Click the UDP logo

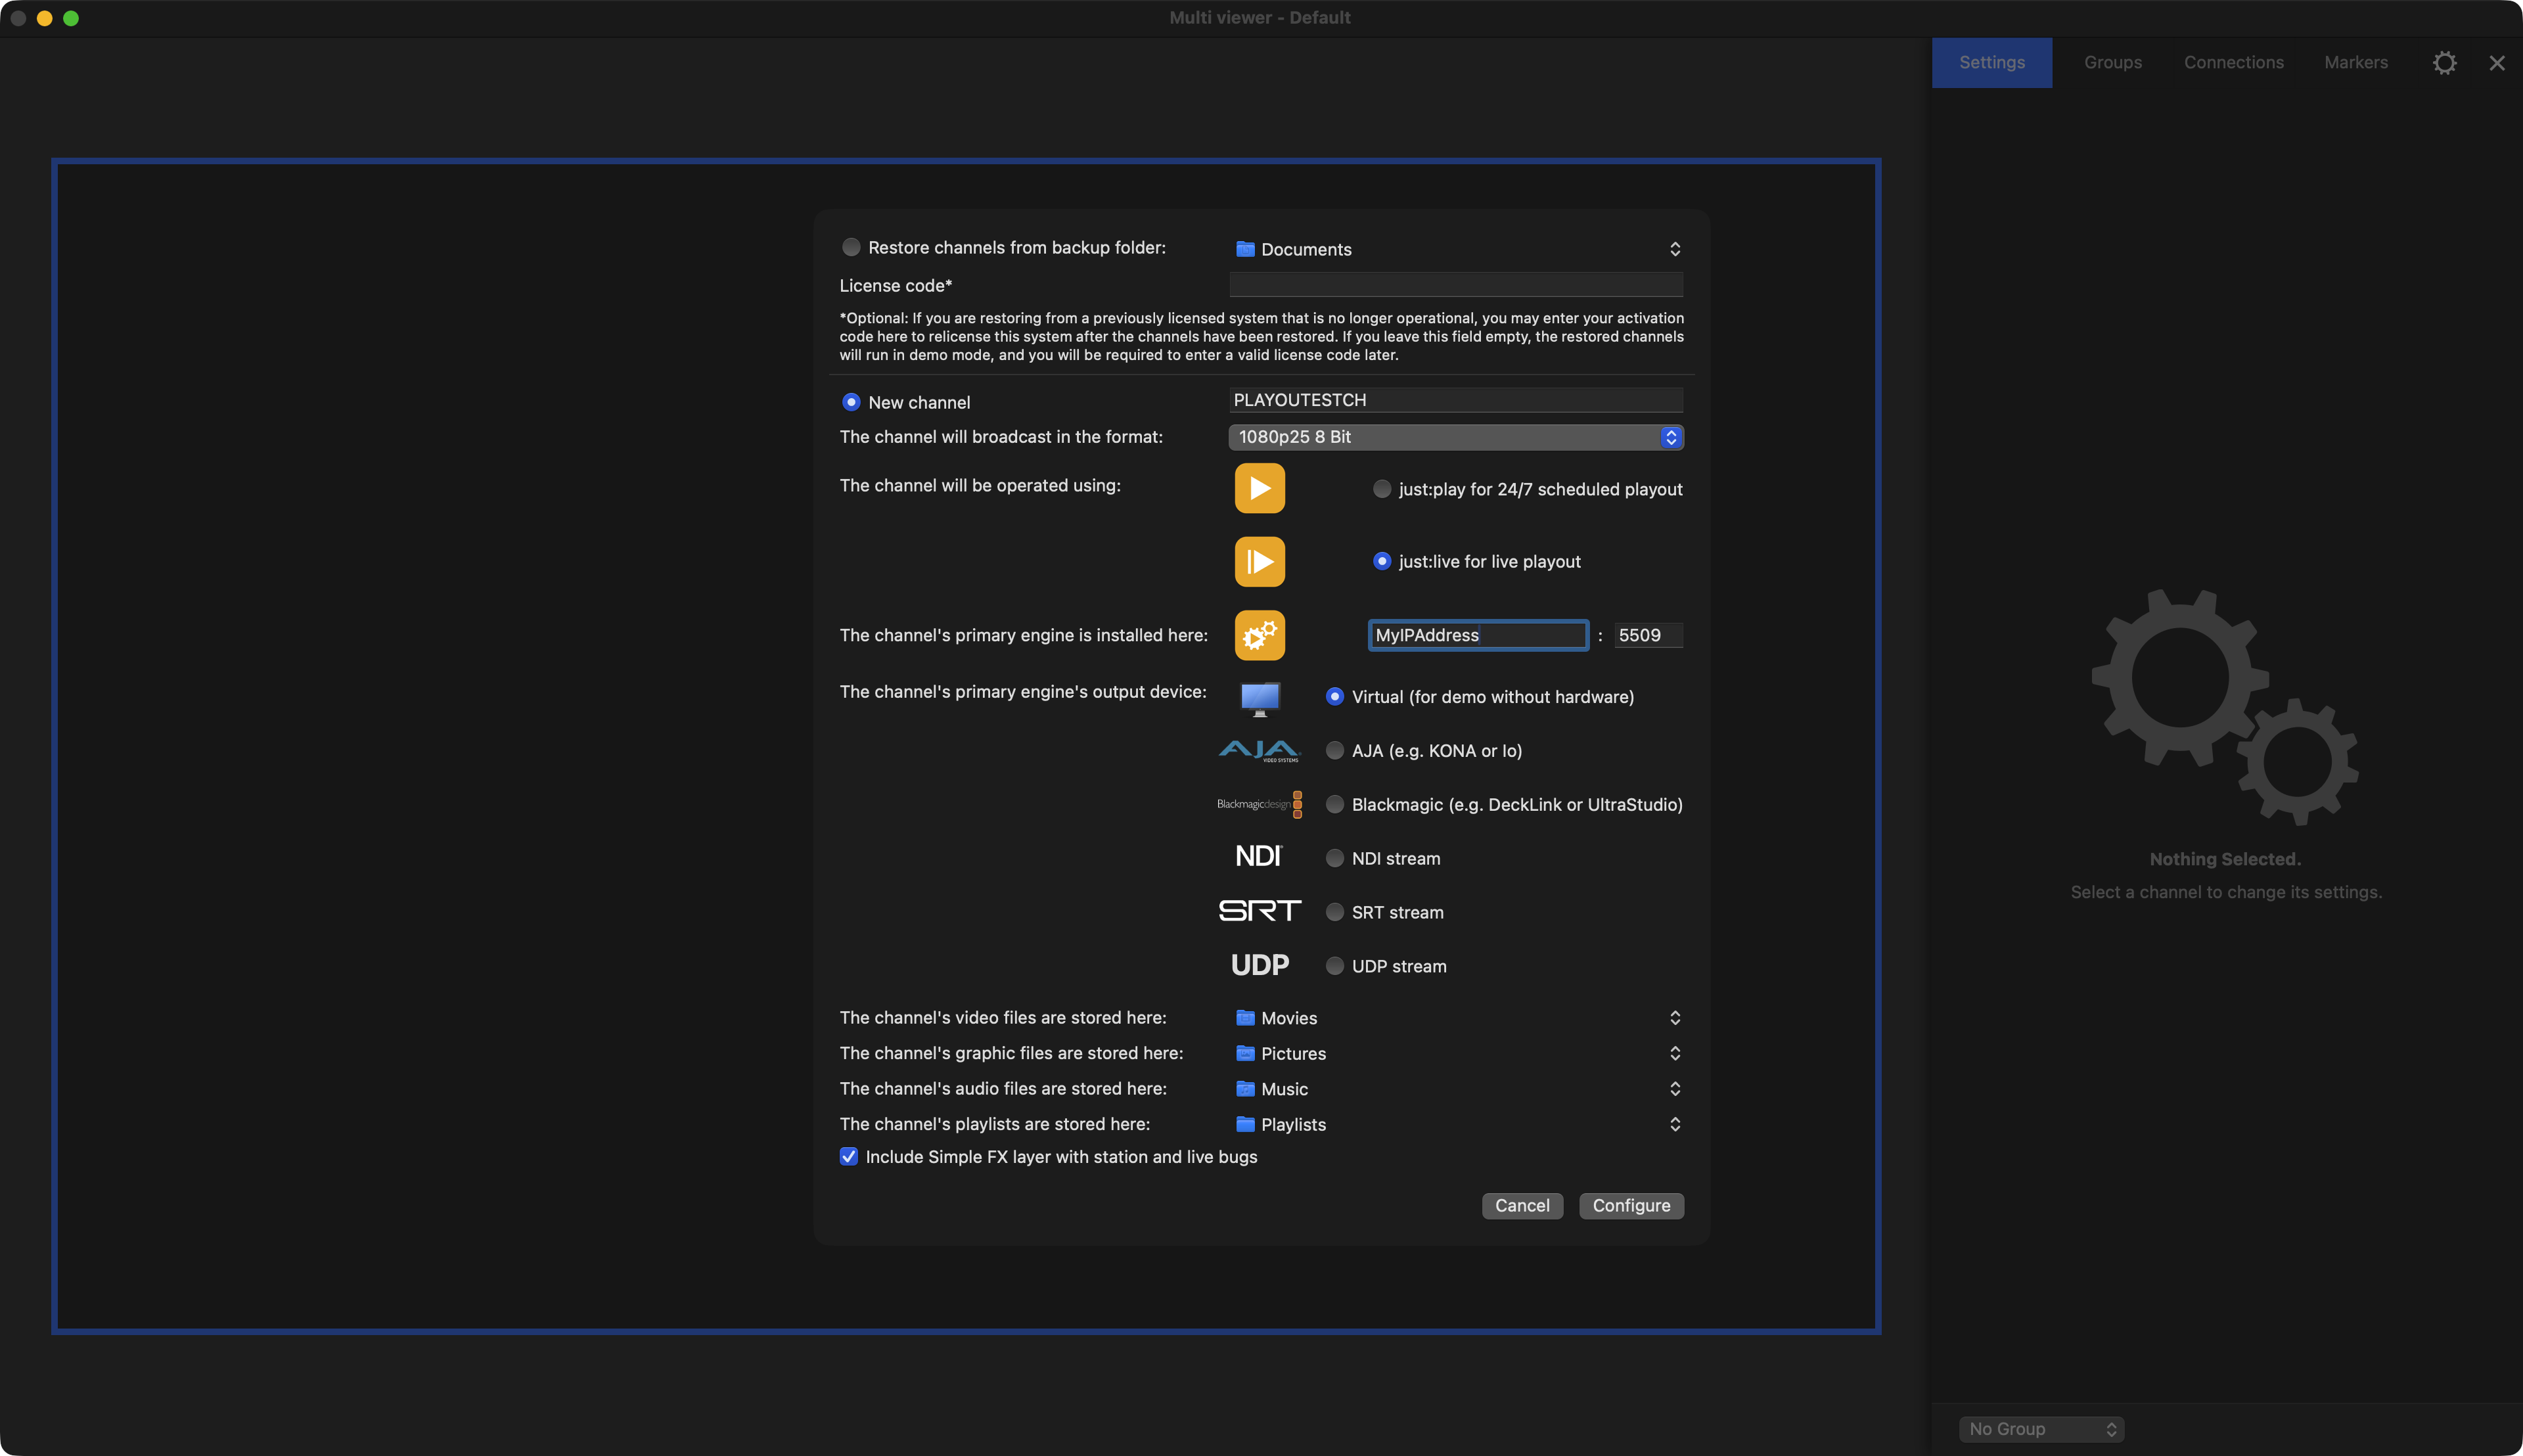(1259, 965)
